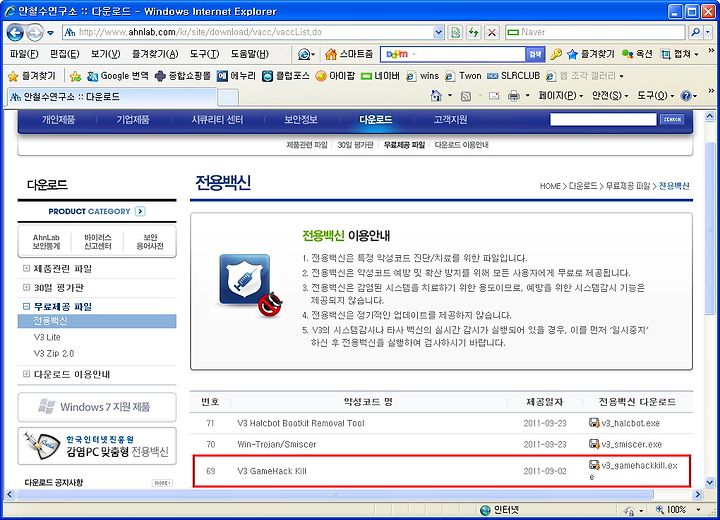The width and height of the screenshot is (720, 520).
Task: Go to 개인제품 in site navigation
Action: pos(58,120)
